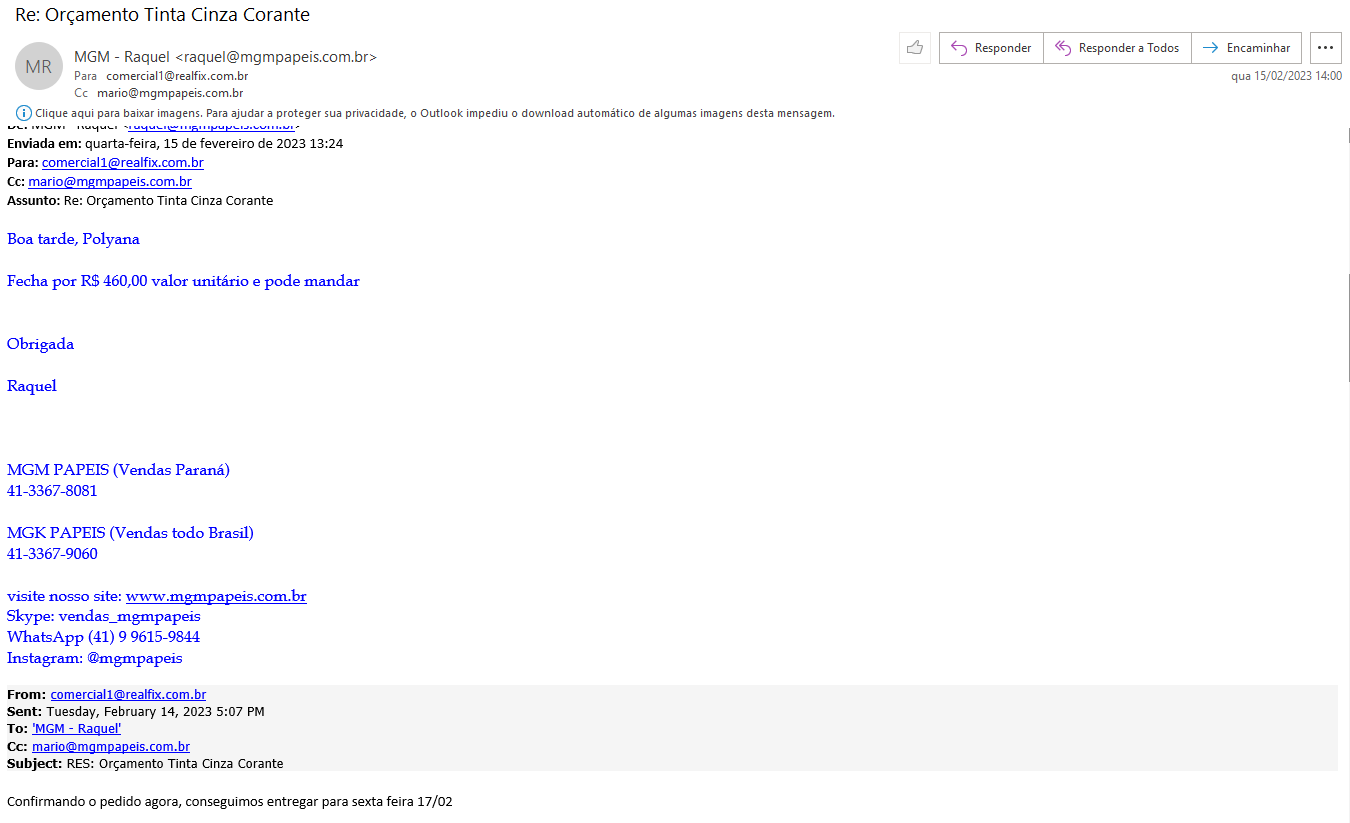This screenshot has width=1350, height=823.
Task: Click the header Para recipient comercial1@realfix.com.br
Action: coord(177,76)
